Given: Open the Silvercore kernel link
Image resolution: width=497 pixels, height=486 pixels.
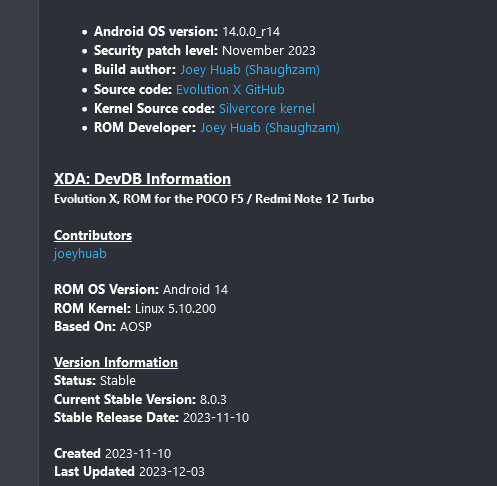Looking at the screenshot, I should pos(267,108).
